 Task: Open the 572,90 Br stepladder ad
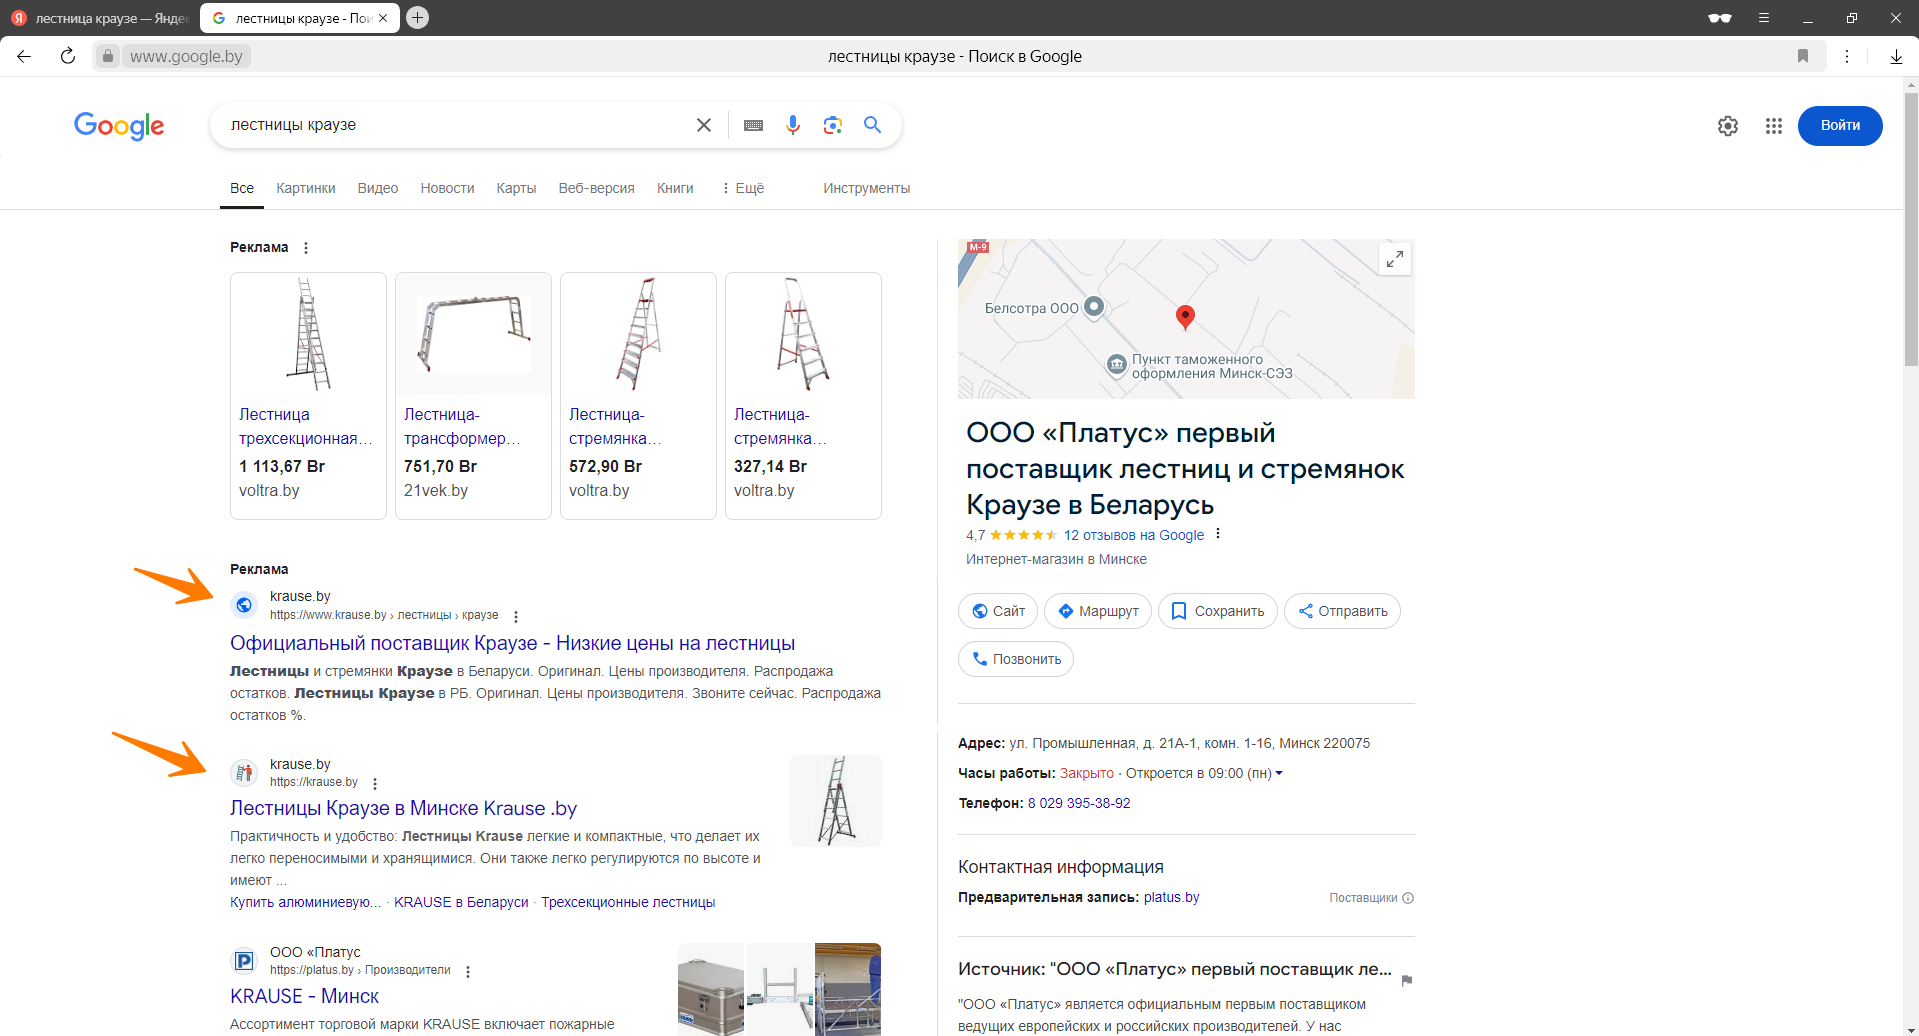click(638, 396)
